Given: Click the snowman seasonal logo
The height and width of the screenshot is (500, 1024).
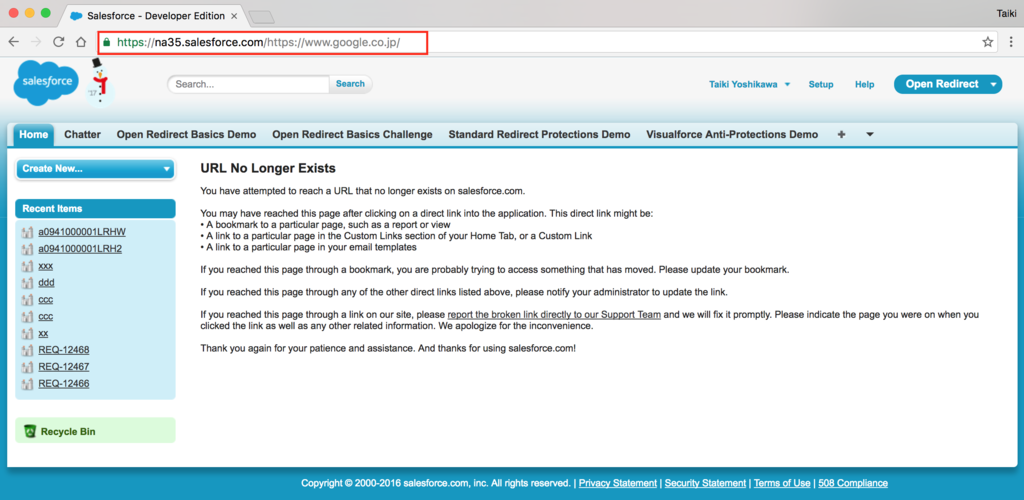Looking at the screenshot, I should pos(100,82).
